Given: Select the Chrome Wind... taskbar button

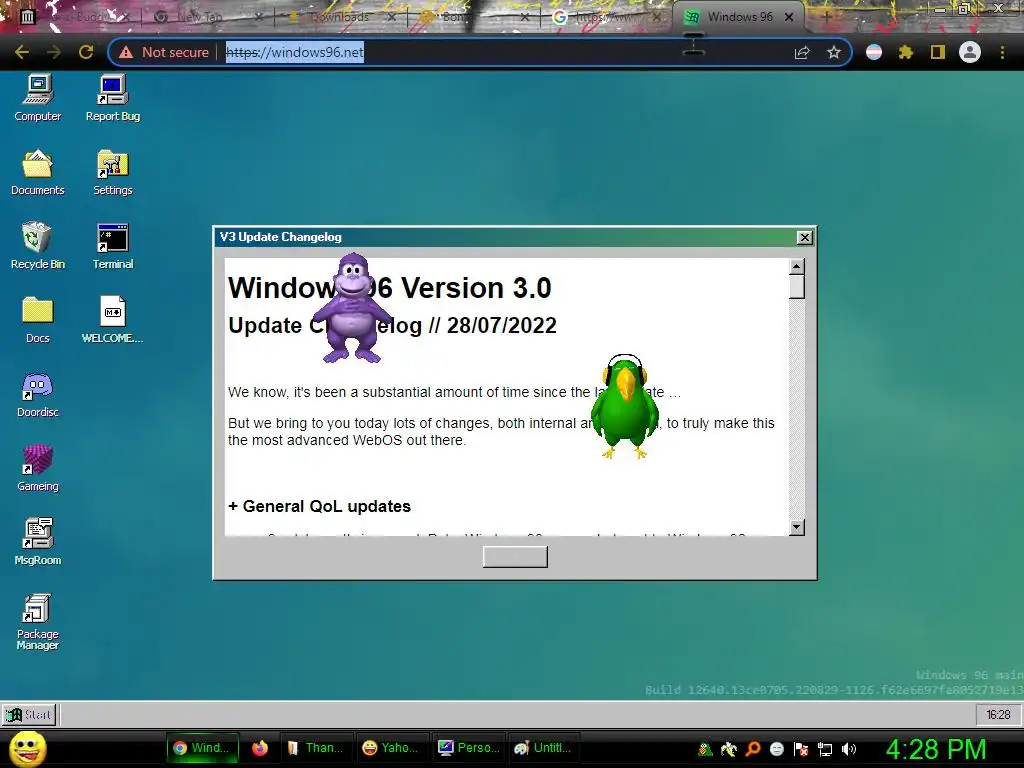Looking at the screenshot, I should coord(202,748).
